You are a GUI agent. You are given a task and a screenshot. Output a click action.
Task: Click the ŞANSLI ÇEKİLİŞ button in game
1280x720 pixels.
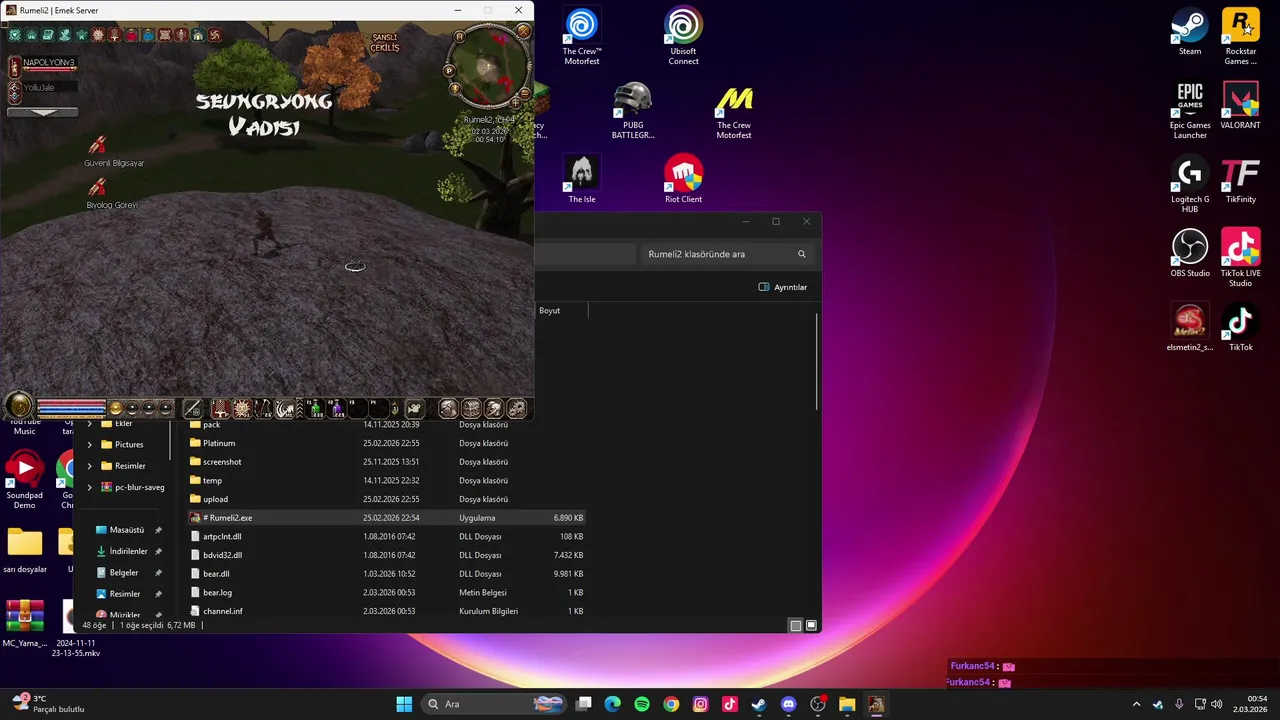[385, 43]
